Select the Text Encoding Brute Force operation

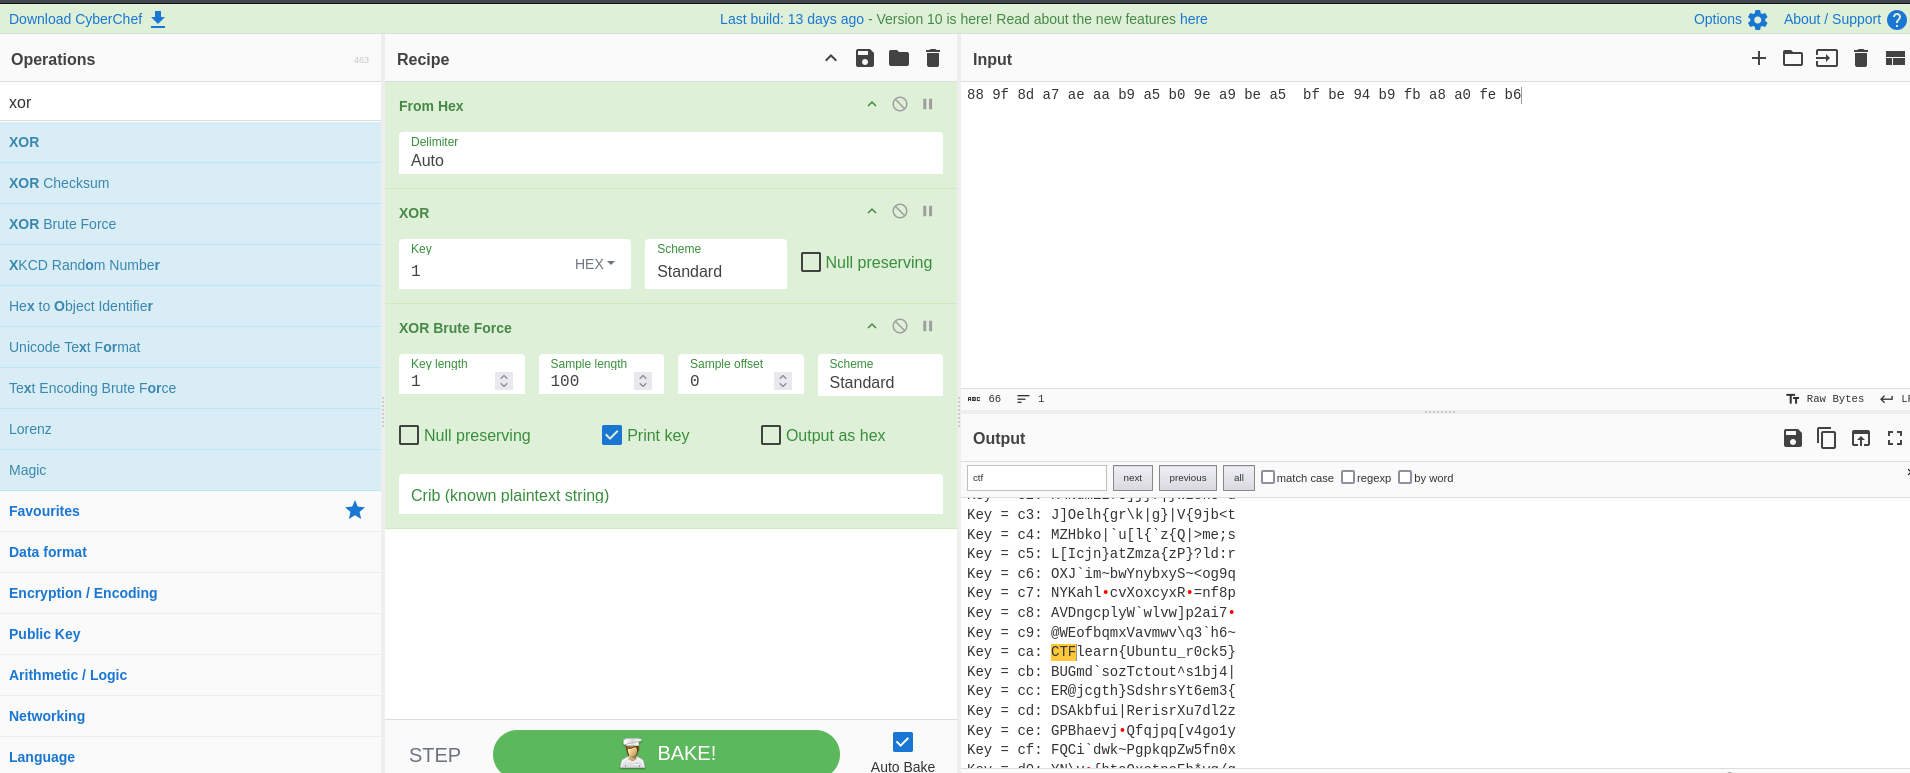point(190,388)
